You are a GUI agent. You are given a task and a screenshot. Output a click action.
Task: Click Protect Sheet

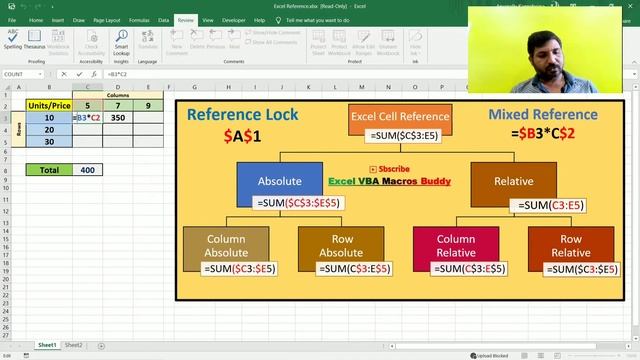[x=318, y=42]
